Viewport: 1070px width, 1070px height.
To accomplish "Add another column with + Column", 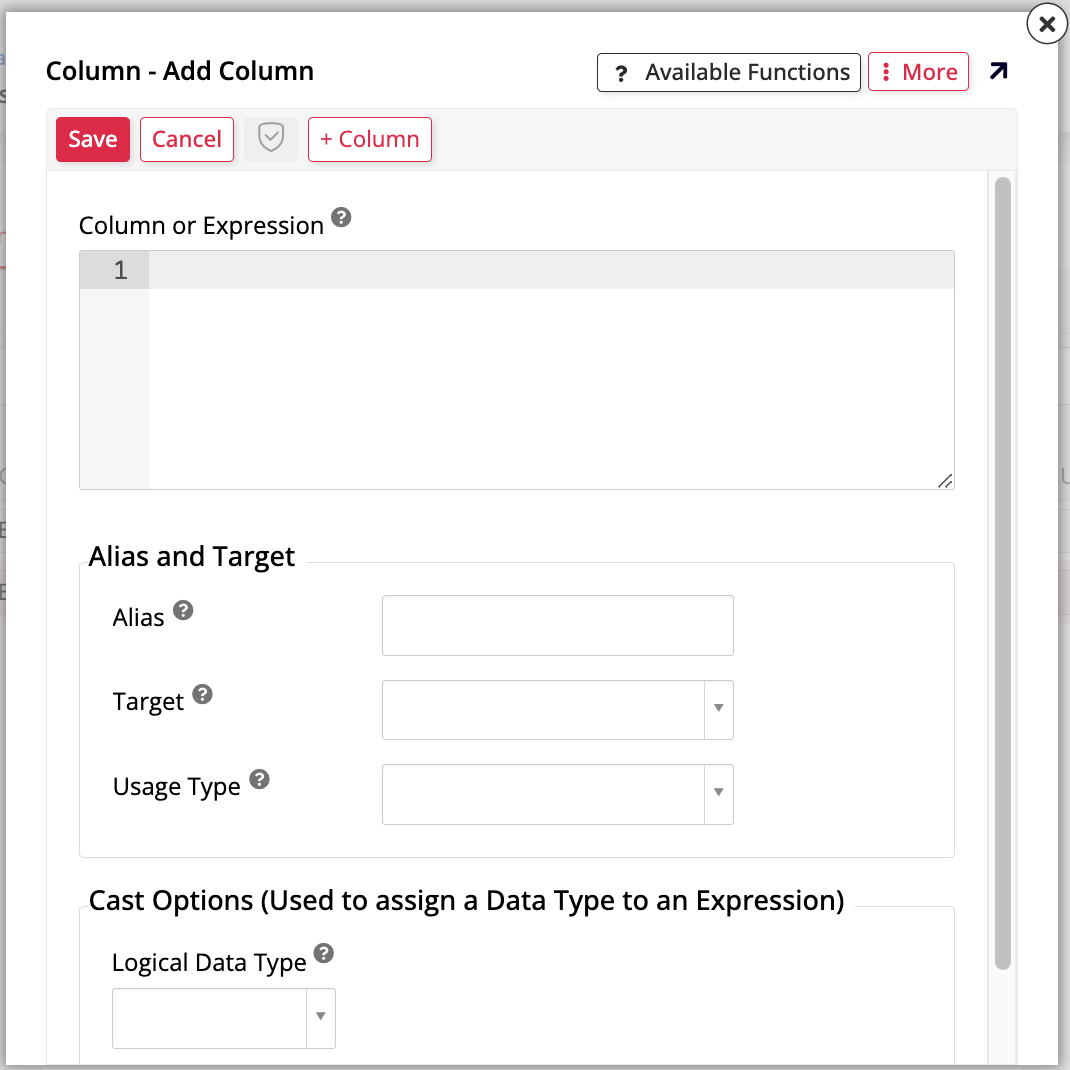I will tap(369, 139).
